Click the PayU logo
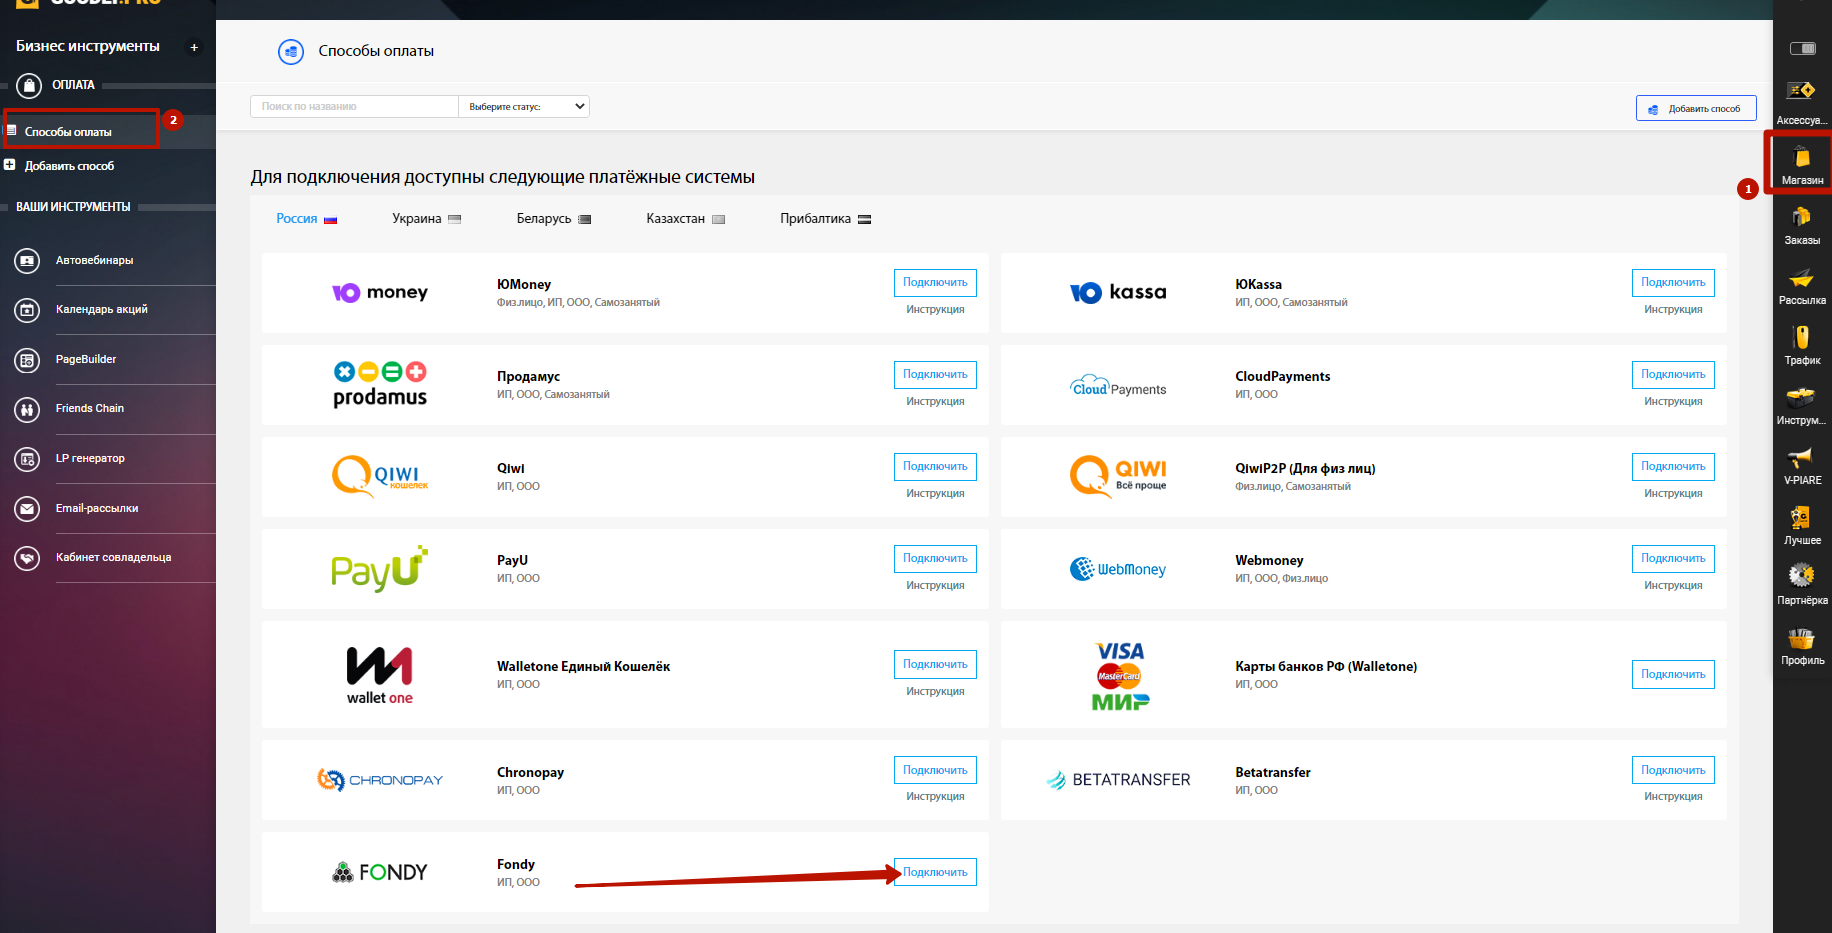Screen dimensions: 1832x933 380,568
